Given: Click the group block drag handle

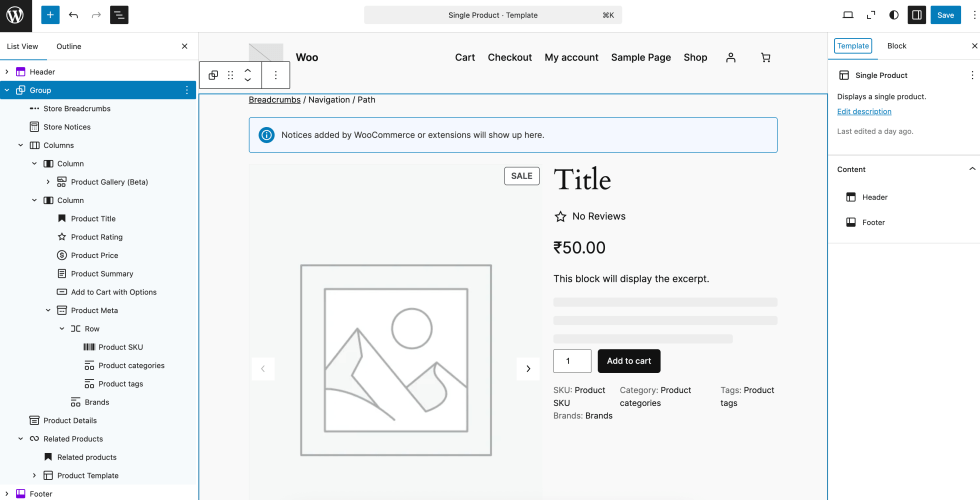Looking at the screenshot, I should tap(231, 75).
